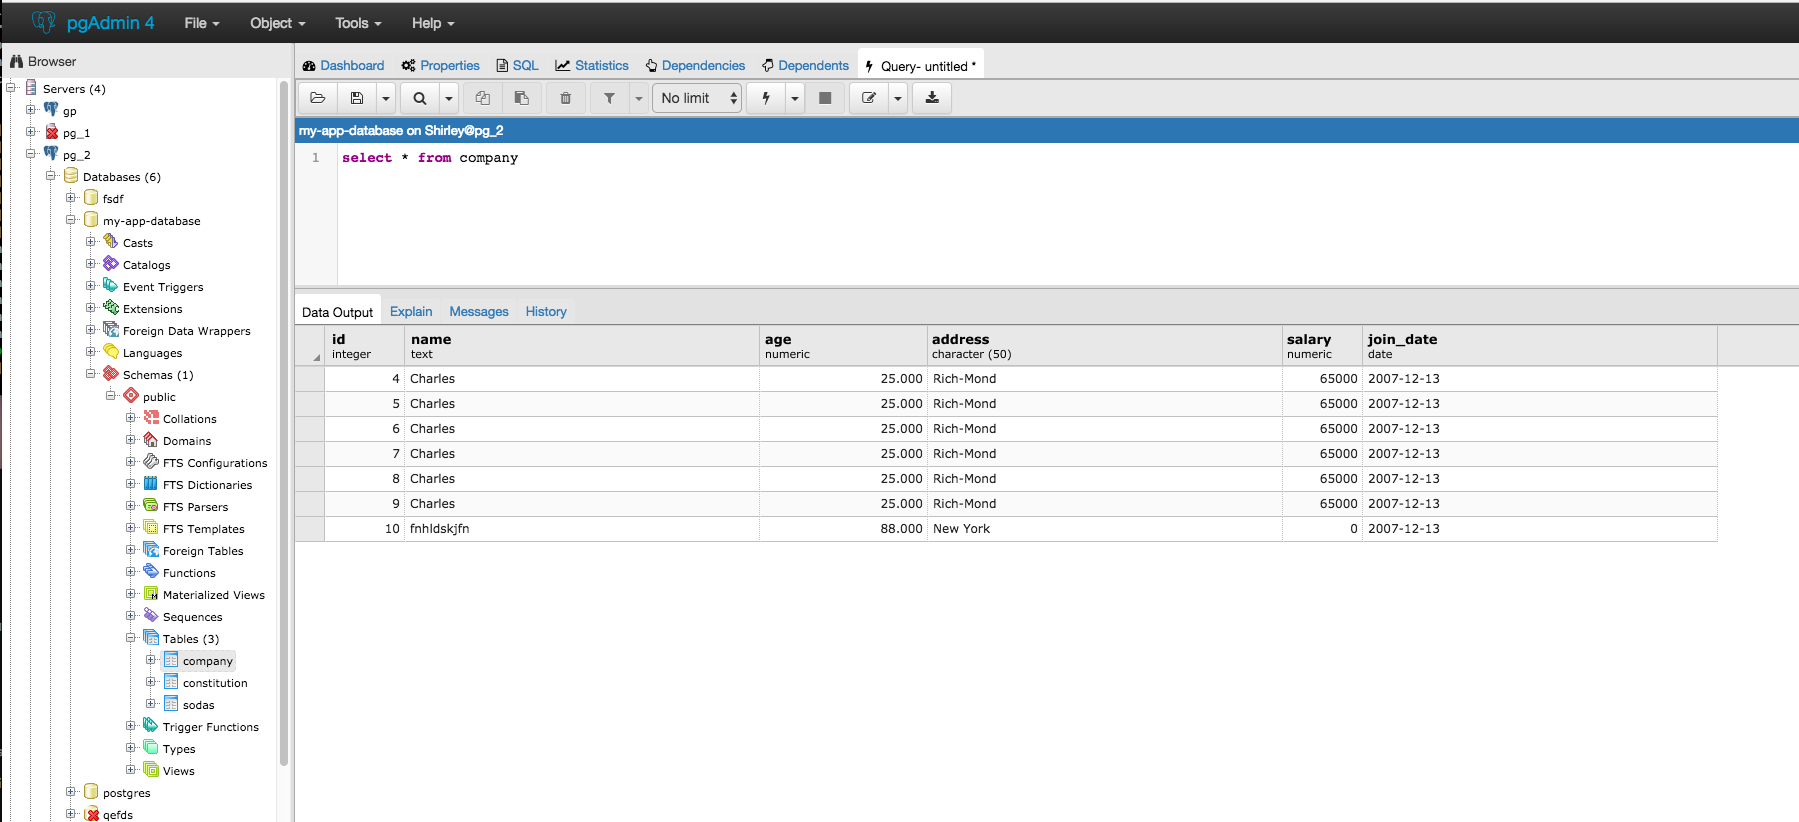Click the Edit pencil icon in toolbar

pos(869,98)
